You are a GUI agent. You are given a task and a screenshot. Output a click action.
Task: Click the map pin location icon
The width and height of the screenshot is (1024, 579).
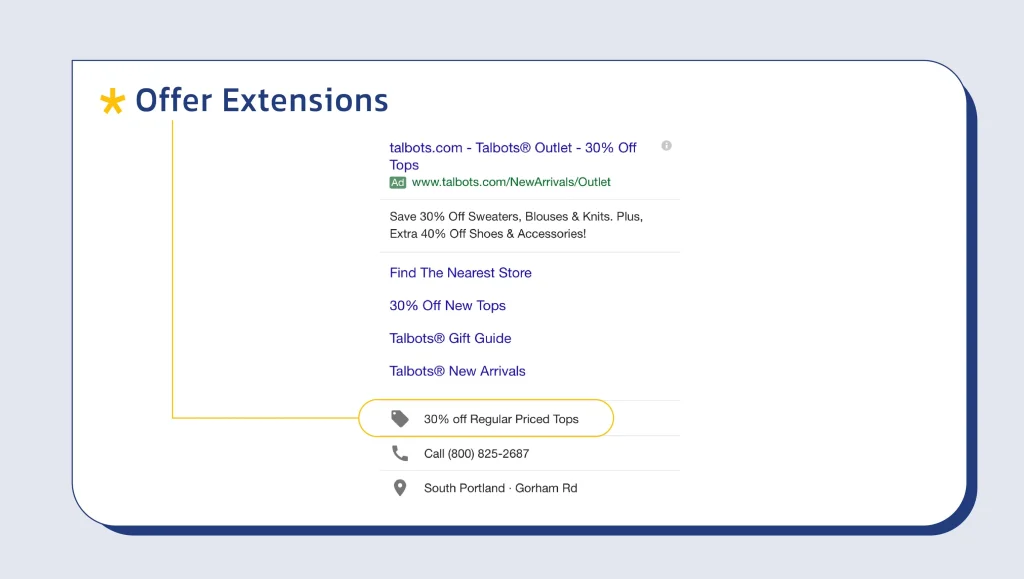[400, 488]
